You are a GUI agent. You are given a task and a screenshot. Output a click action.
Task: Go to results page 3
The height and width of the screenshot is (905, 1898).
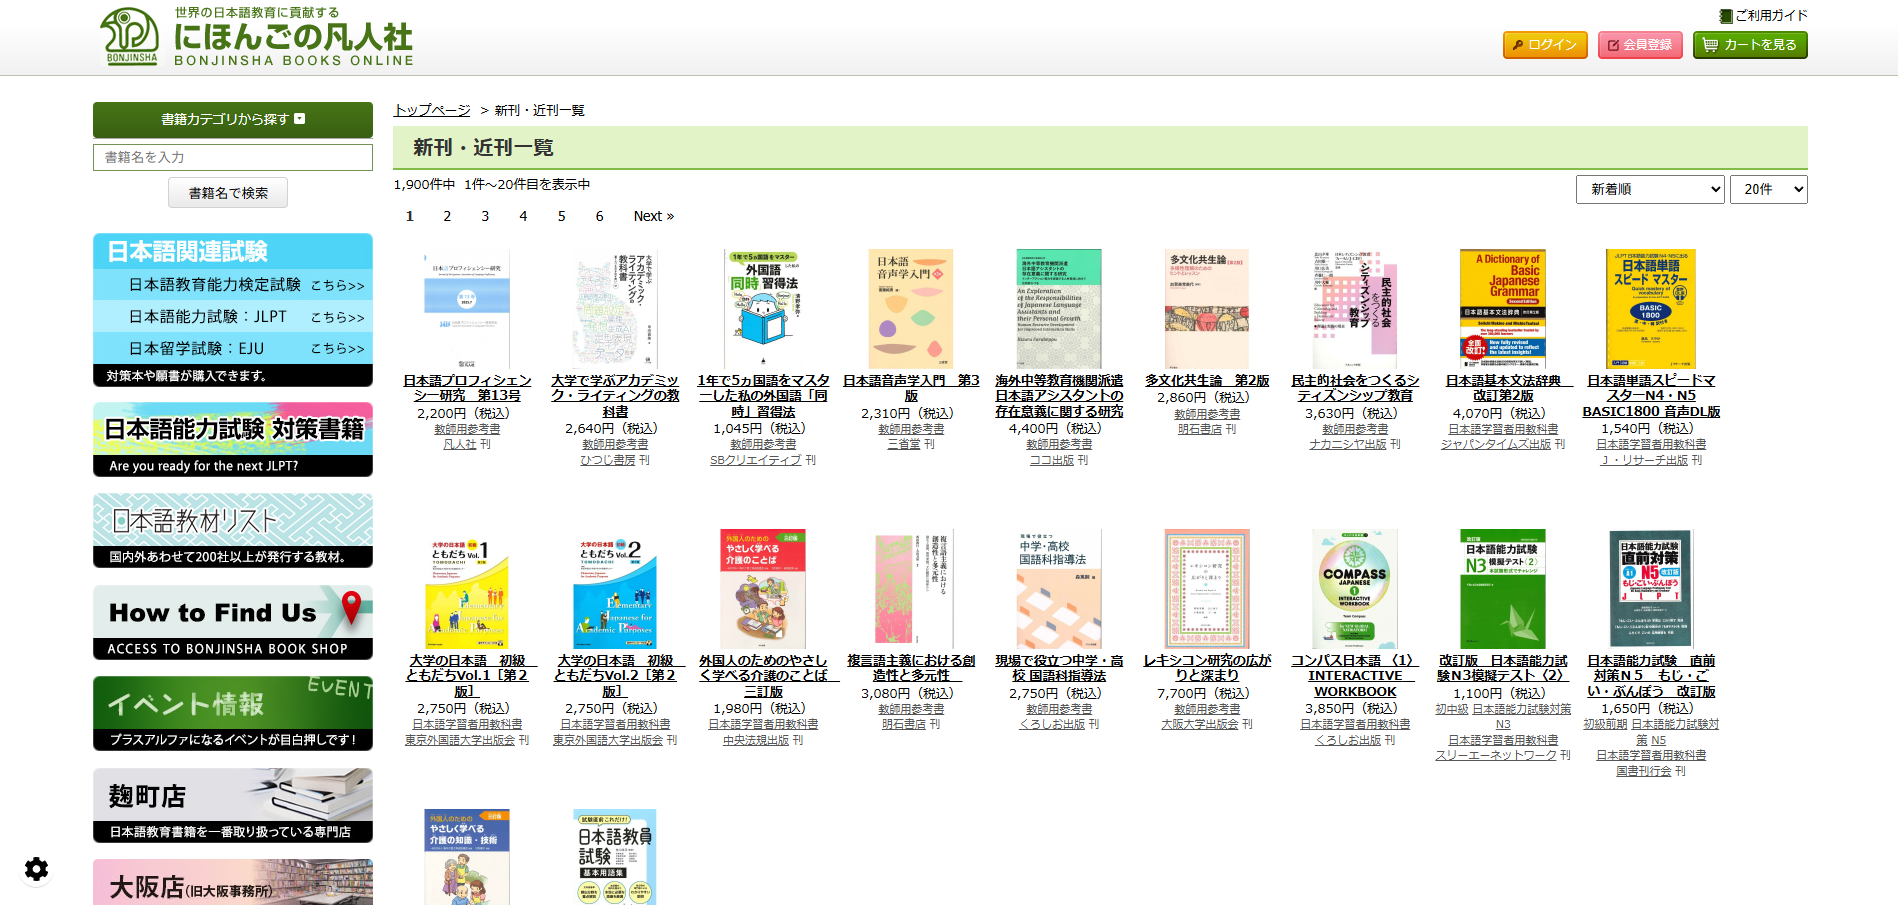pos(485,216)
